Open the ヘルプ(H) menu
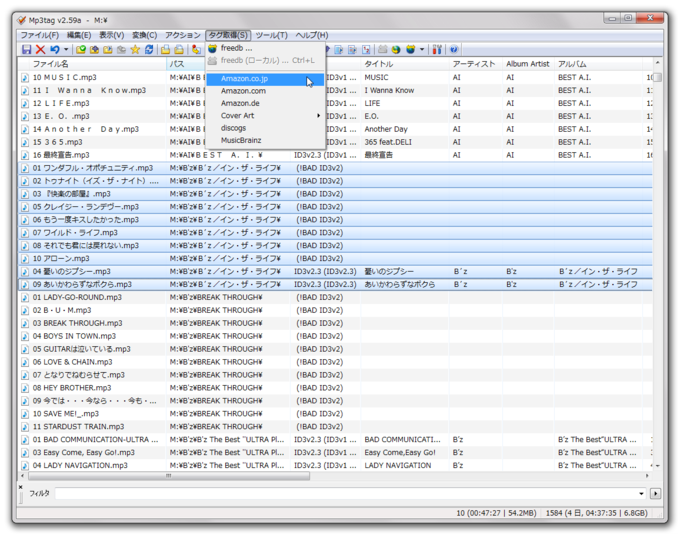 tap(312, 35)
